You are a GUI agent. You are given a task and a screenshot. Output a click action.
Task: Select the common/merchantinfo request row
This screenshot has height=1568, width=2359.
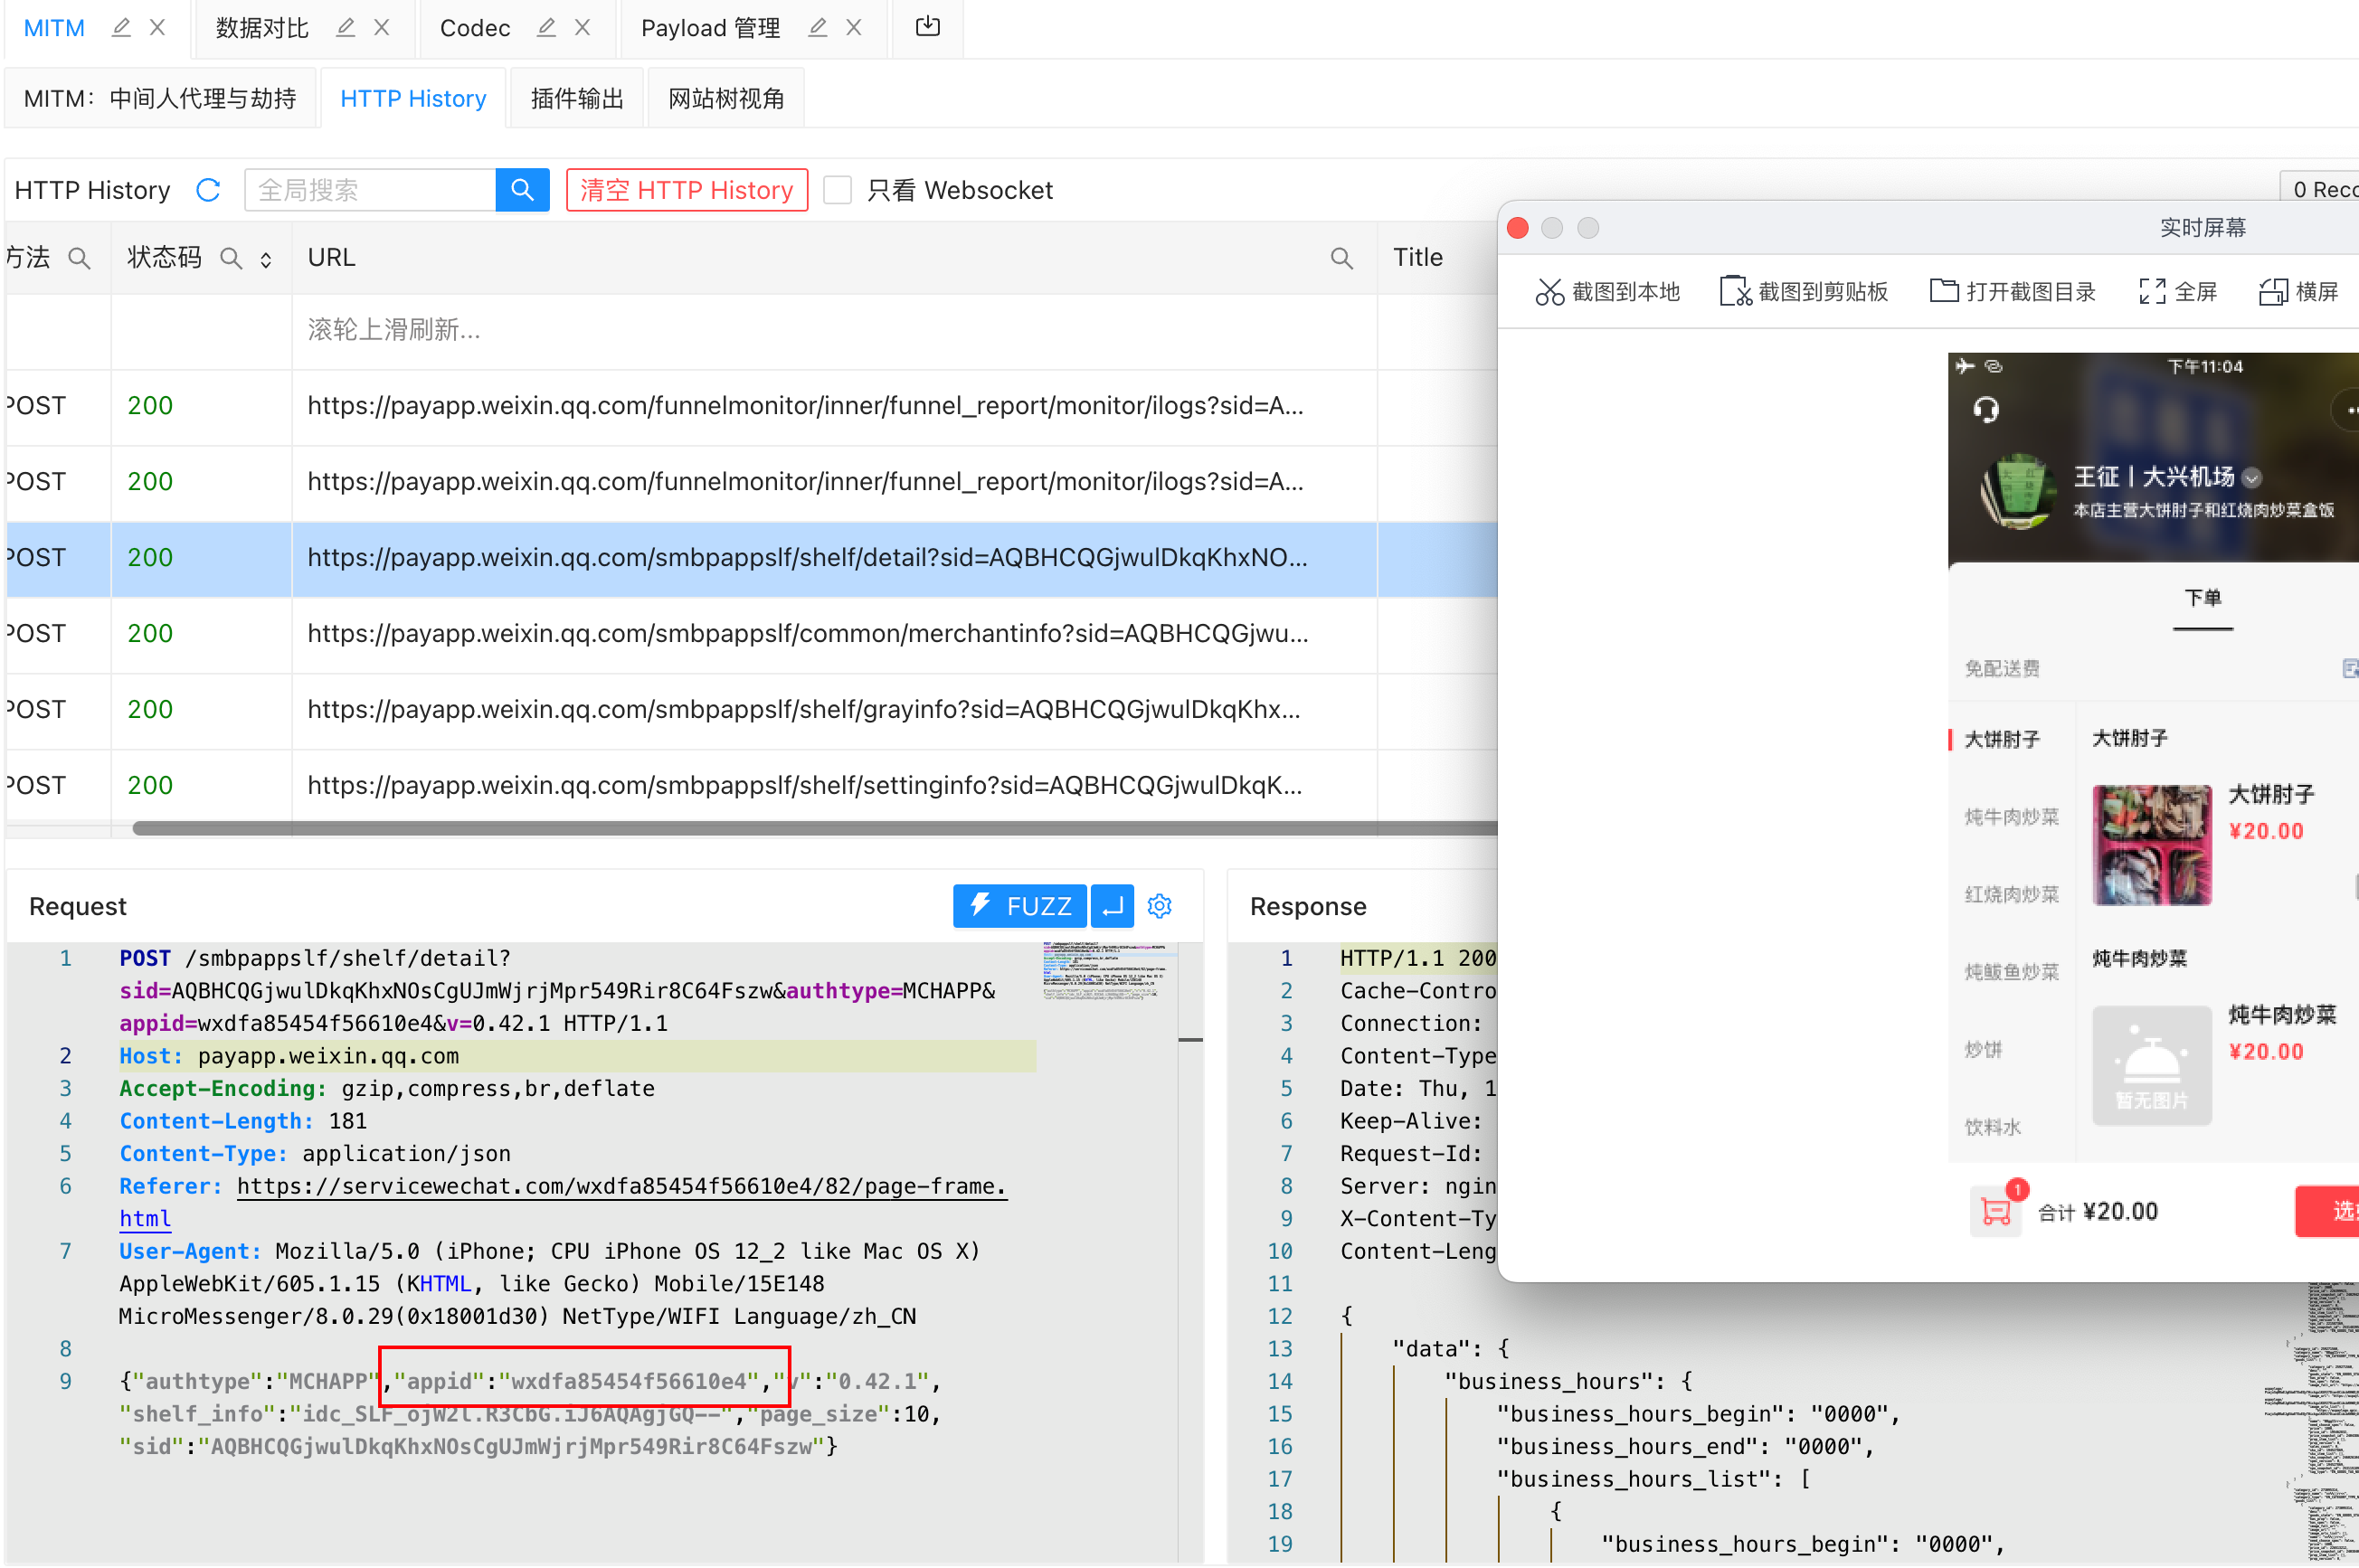(x=750, y=634)
